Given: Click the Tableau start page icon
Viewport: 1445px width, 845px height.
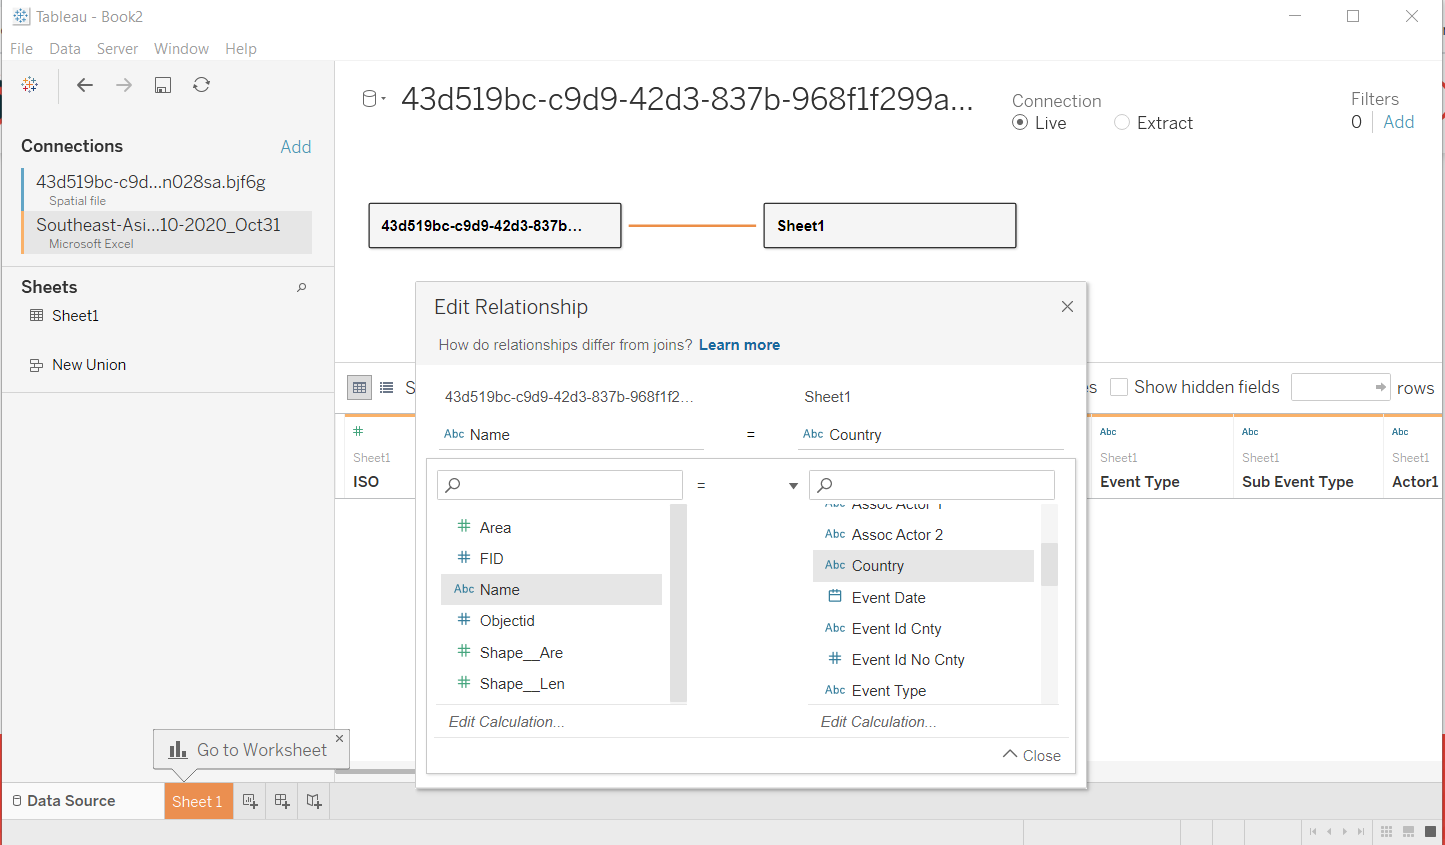Looking at the screenshot, I should (30, 85).
